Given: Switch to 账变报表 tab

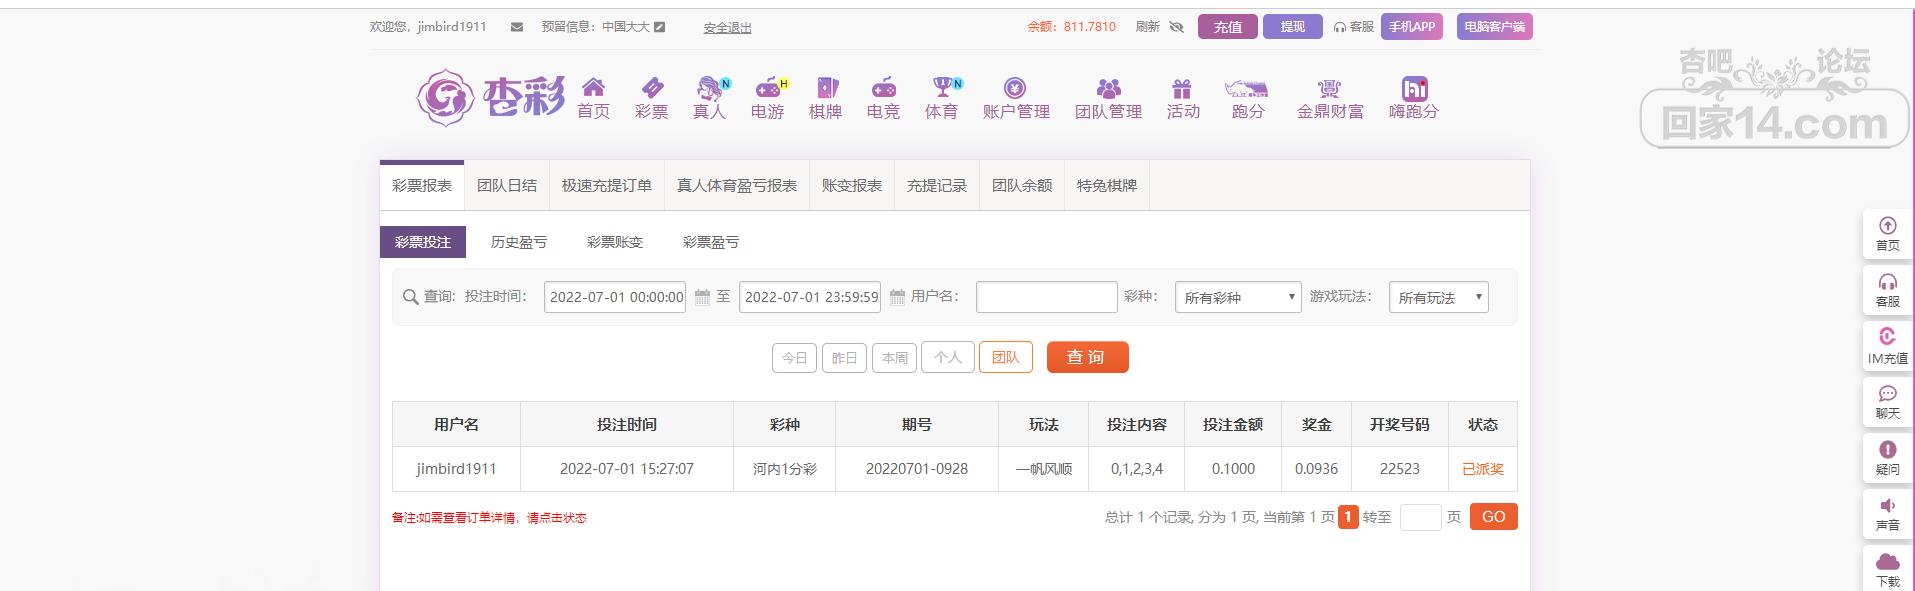Looking at the screenshot, I should tap(852, 186).
